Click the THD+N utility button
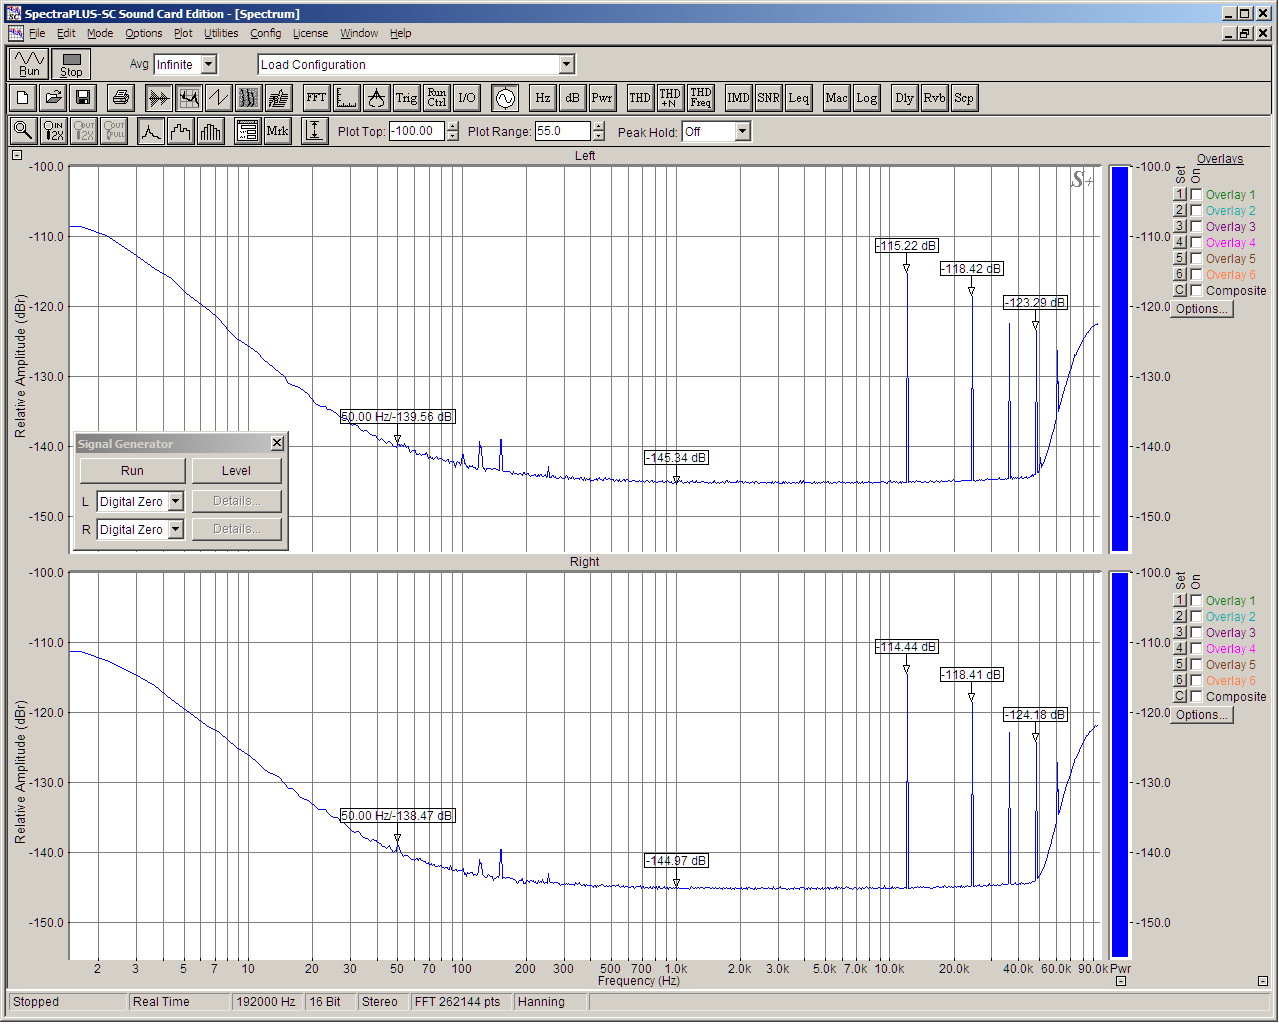Image resolution: width=1279 pixels, height=1027 pixels. click(x=670, y=98)
